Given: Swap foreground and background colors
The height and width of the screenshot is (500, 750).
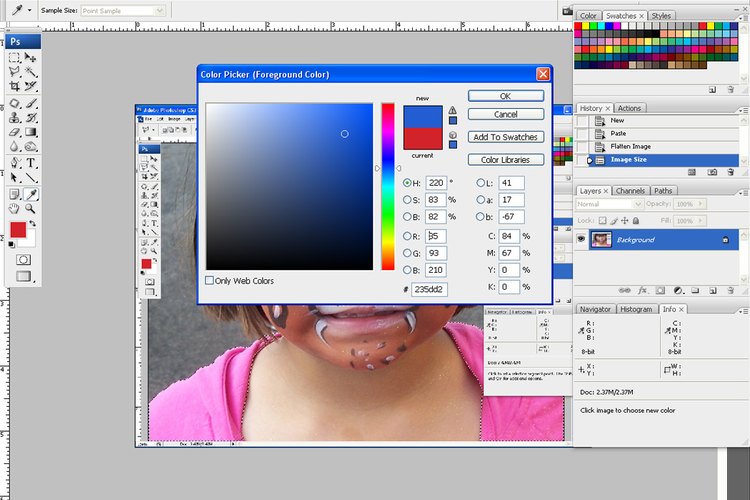Looking at the screenshot, I should (33, 223).
